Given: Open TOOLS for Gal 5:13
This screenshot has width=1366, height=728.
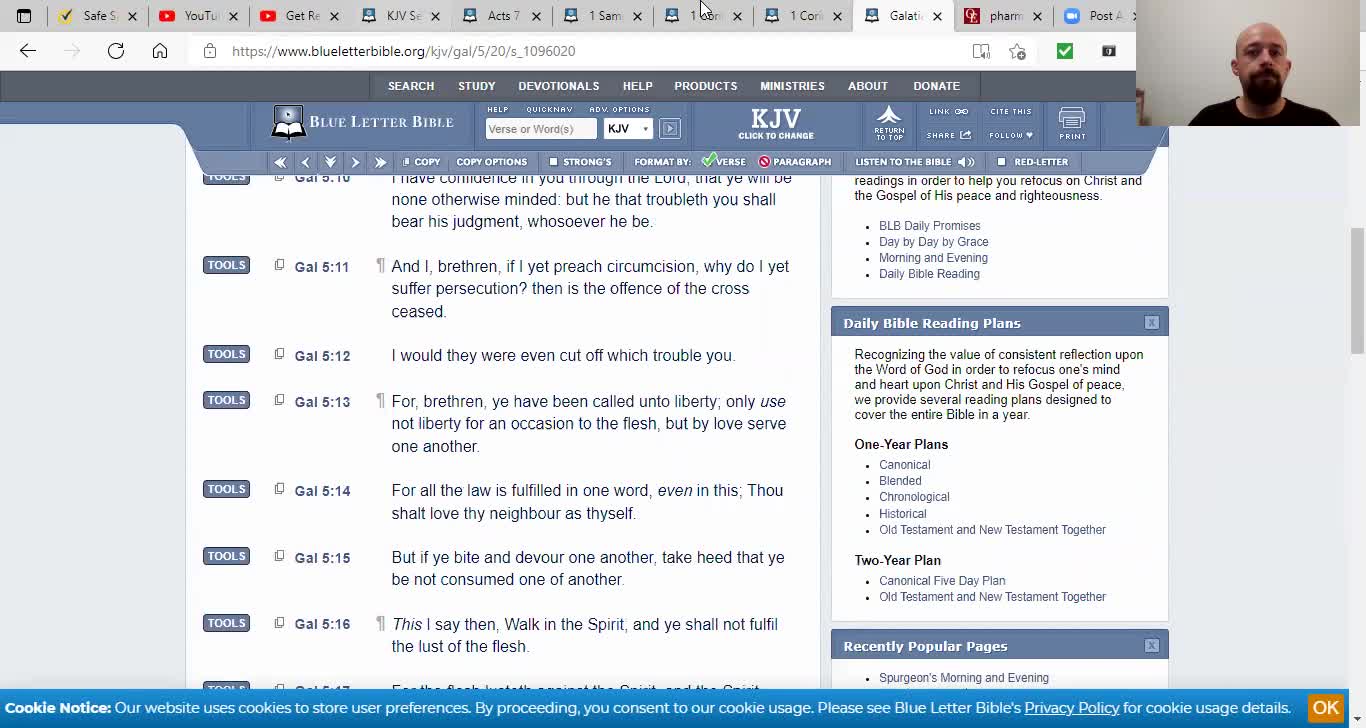Looking at the screenshot, I should pyautogui.click(x=226, y=400).
